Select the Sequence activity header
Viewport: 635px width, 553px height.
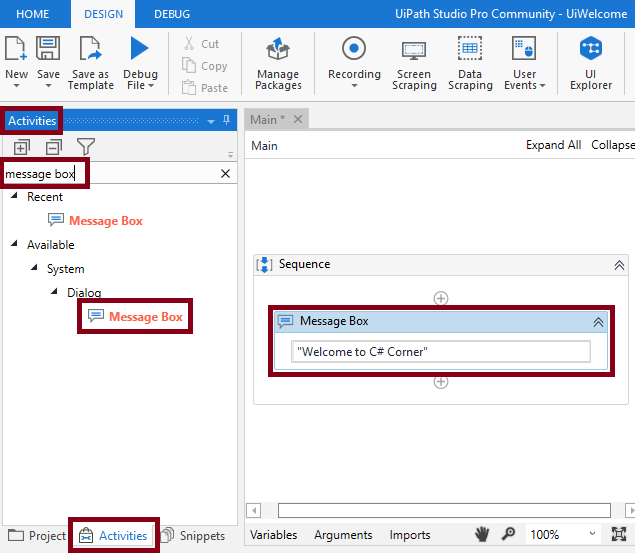point(441,265)
